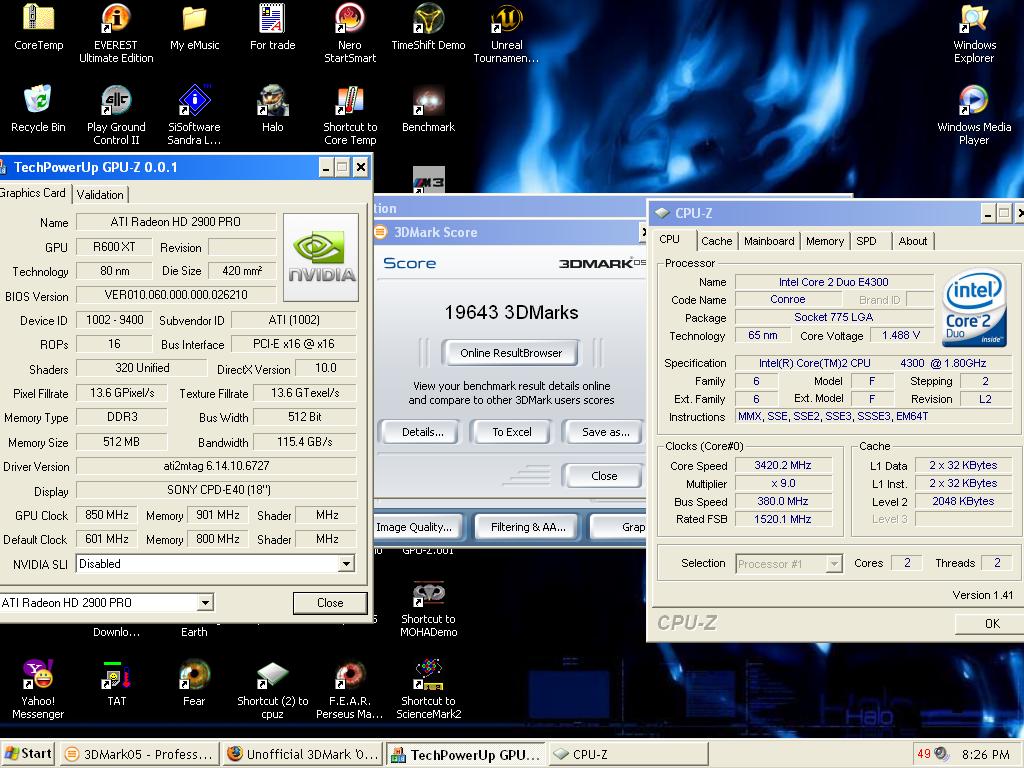Select the TimeShift Demo icon
1024x768 pixels.
428,26
